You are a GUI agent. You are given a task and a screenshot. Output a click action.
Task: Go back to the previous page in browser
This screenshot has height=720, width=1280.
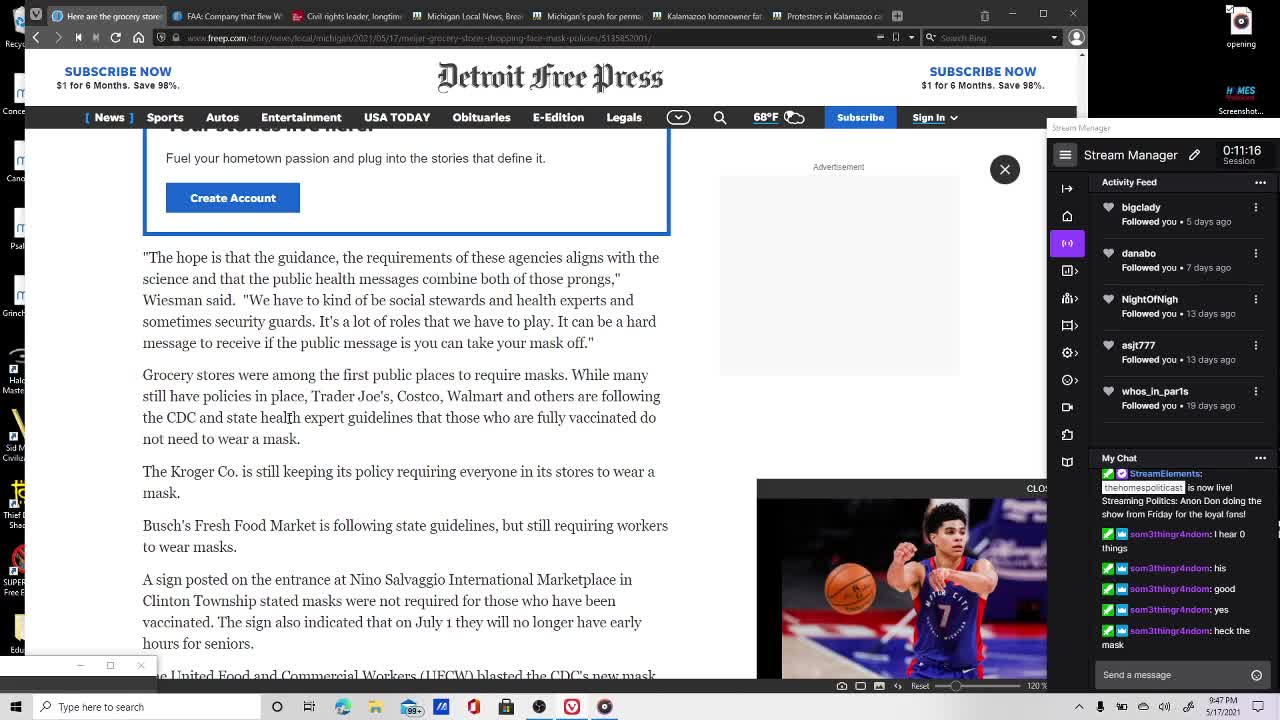point(36,37)
